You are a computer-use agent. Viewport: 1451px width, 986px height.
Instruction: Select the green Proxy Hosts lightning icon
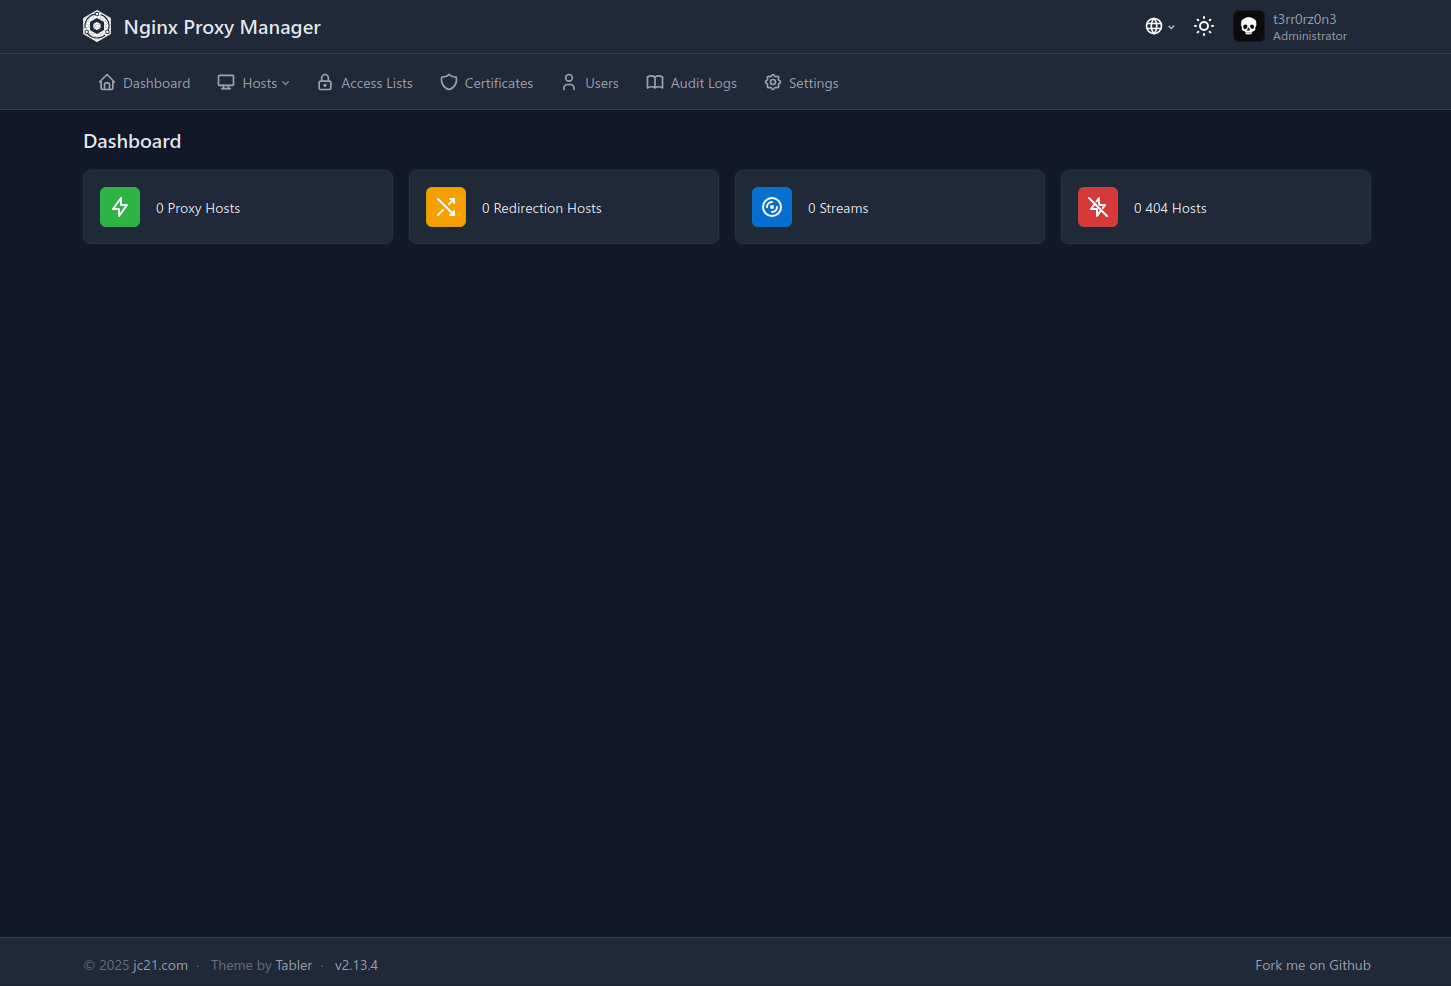[x=119, y=207]
